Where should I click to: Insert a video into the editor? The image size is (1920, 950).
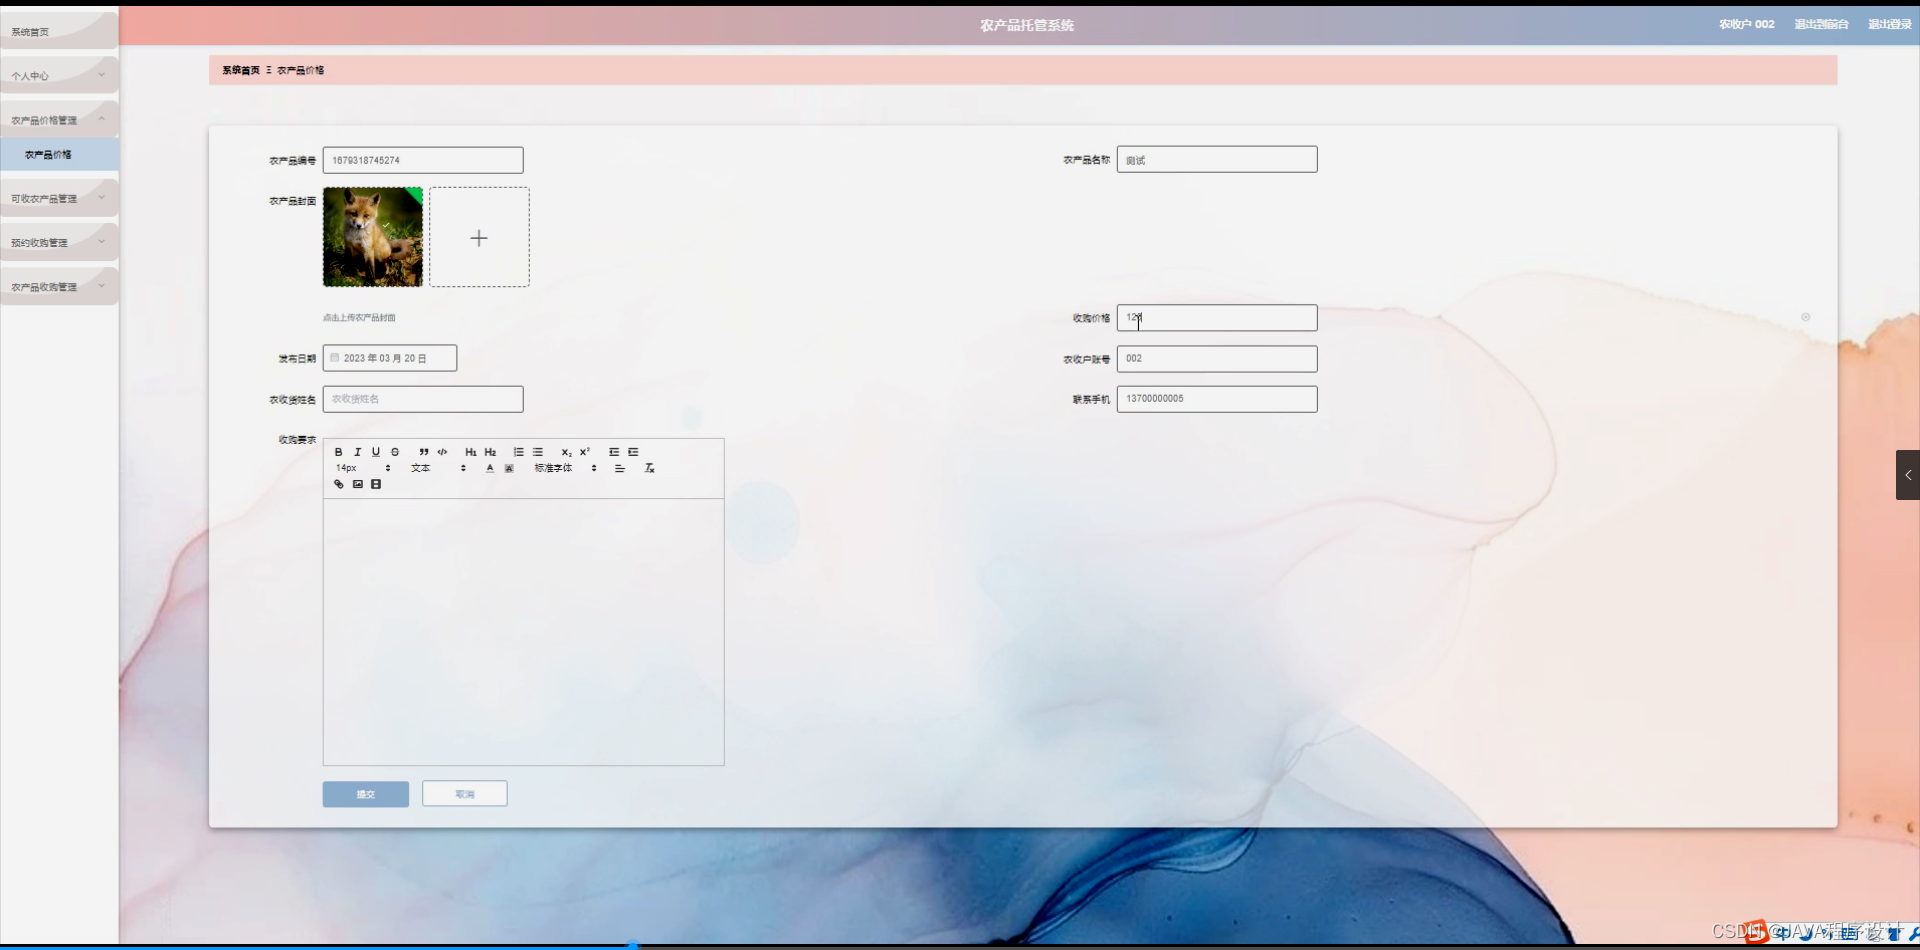(x=376, y=484)
